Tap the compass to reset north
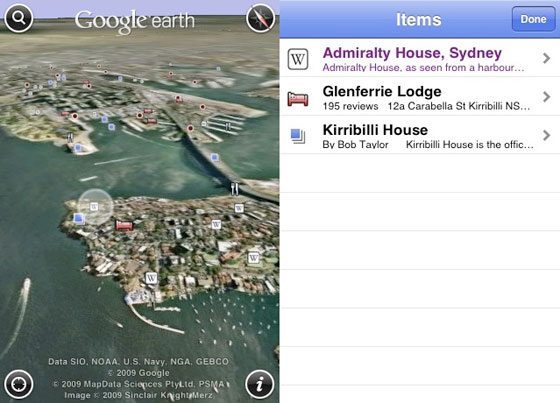This screenshot has height=403, width=560. coord(260,18)
